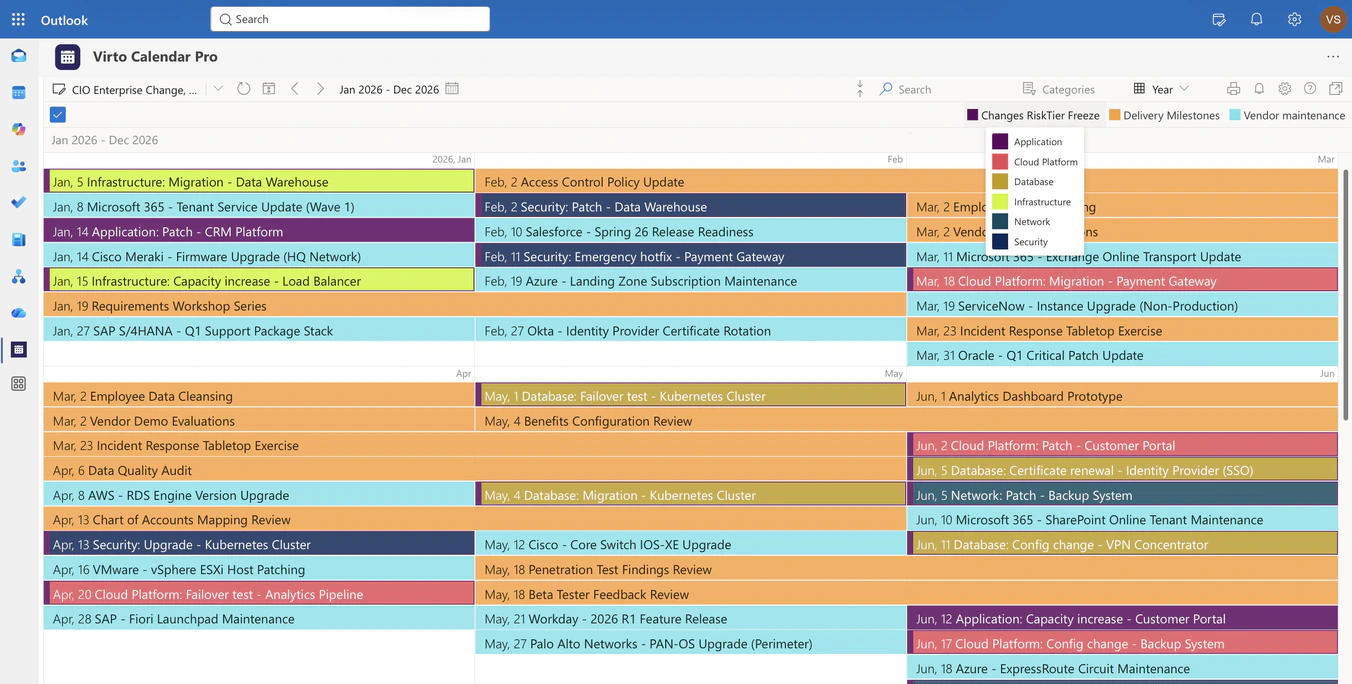The image size is (1352, 684).
Task: Select Security category in legend popup
Action: point(1034,242)
